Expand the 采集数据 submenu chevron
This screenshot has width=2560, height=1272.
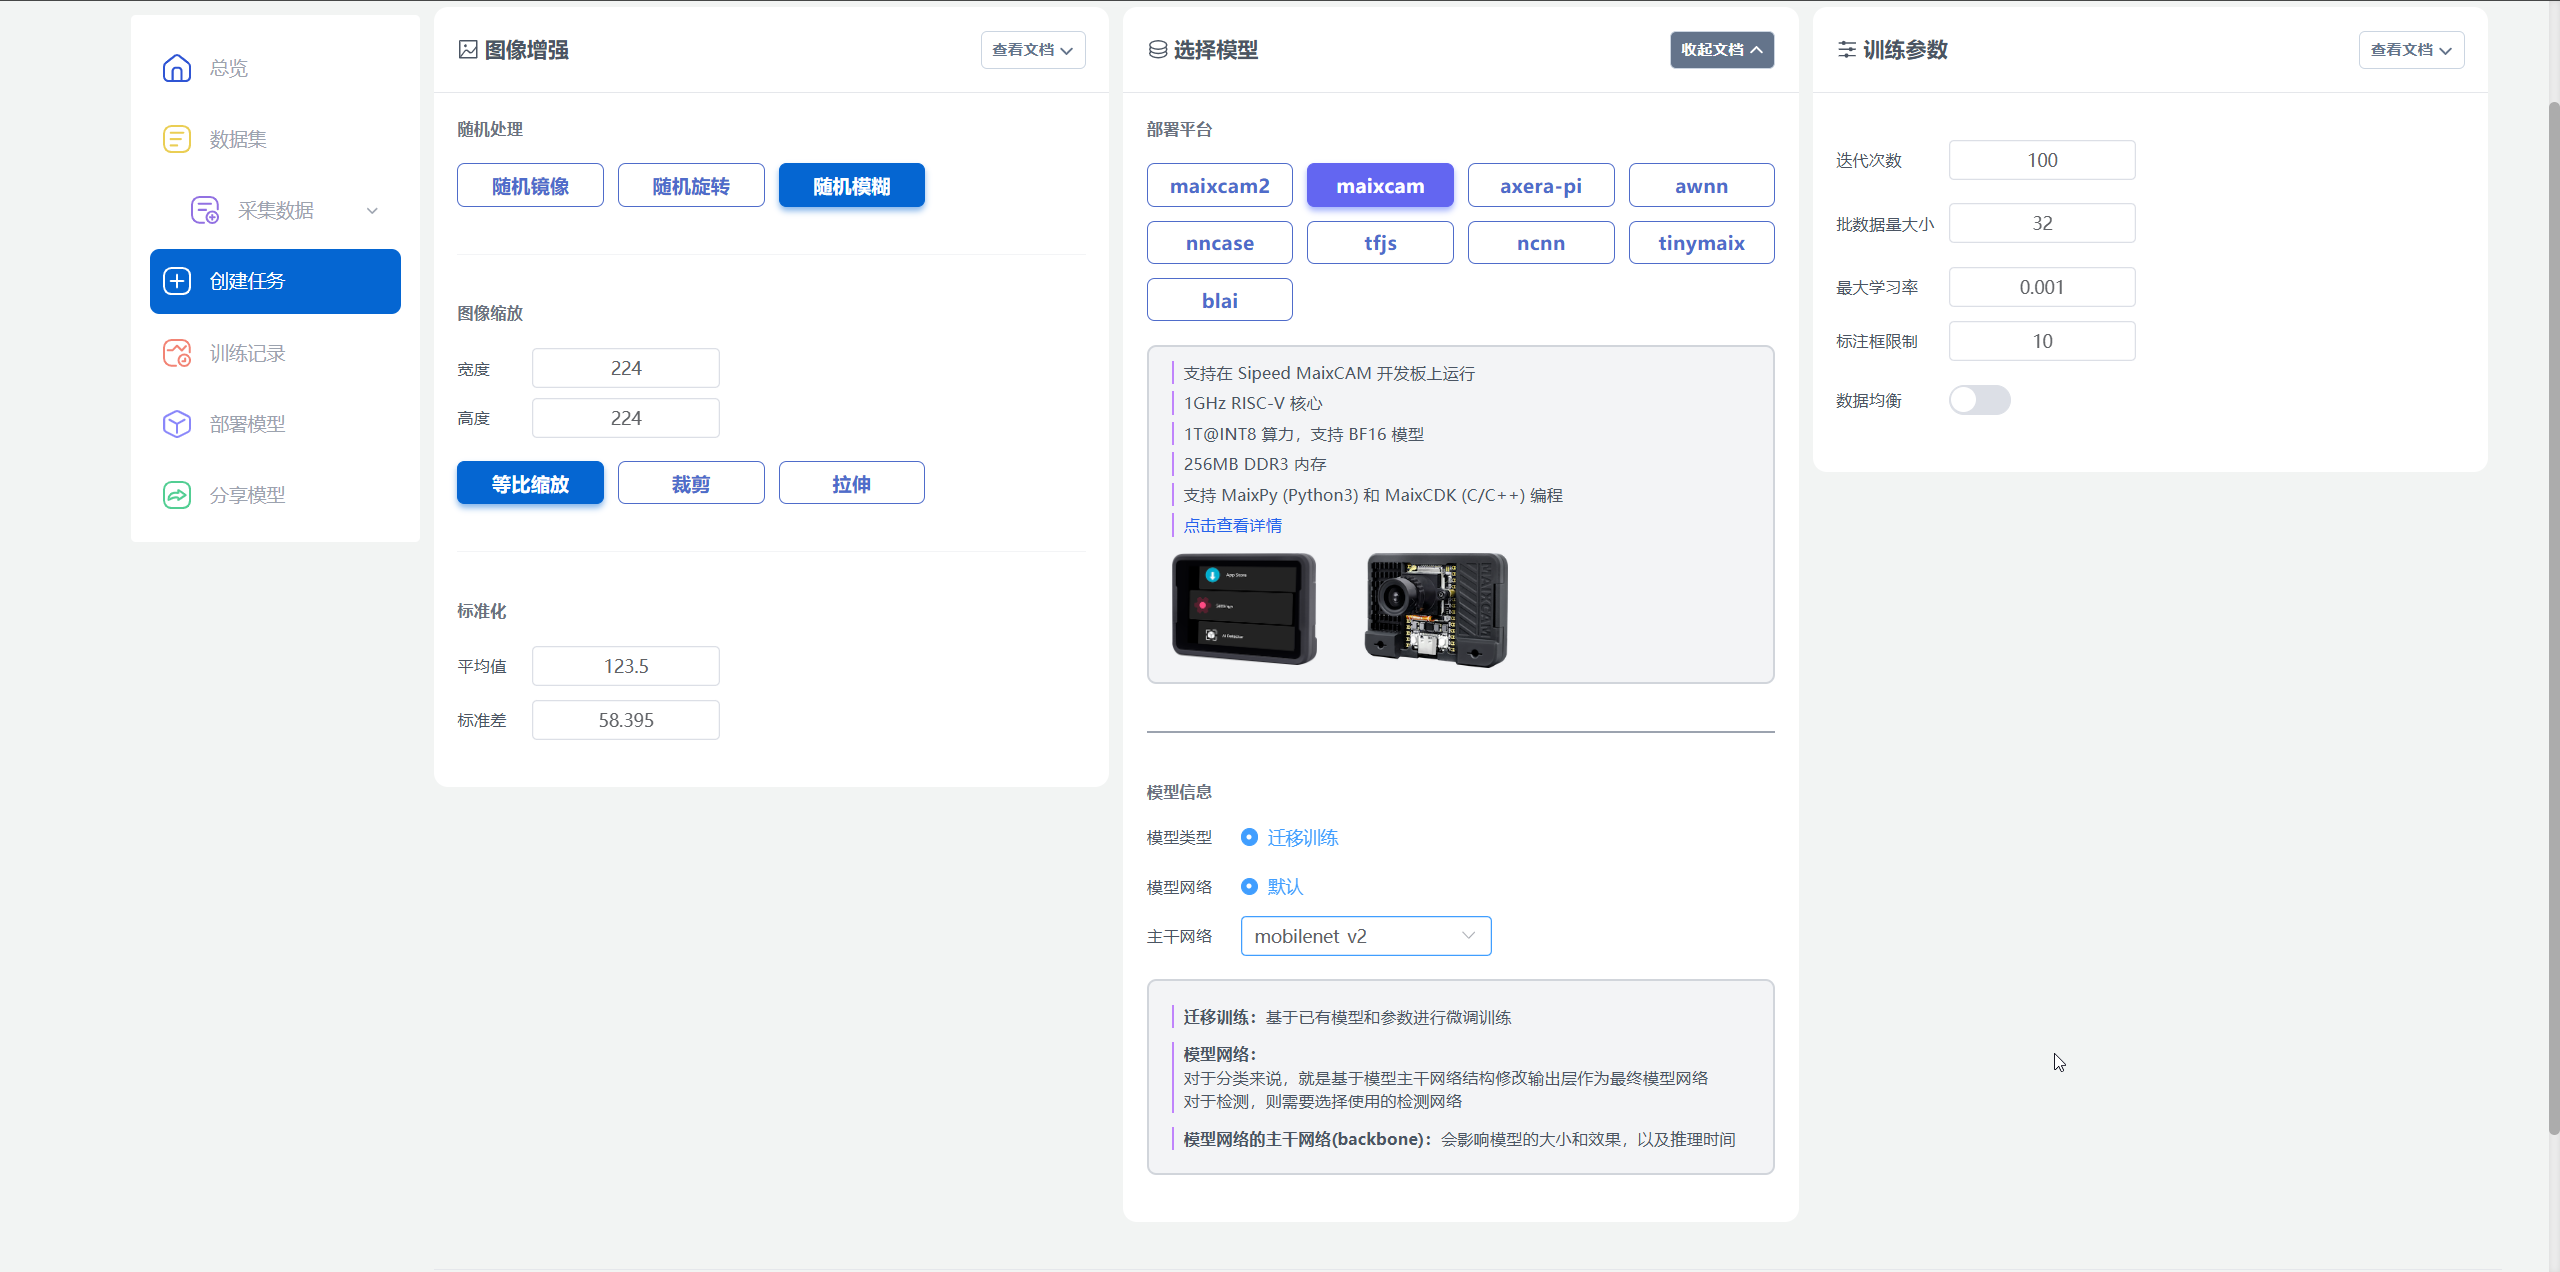(x=372, y=210)
